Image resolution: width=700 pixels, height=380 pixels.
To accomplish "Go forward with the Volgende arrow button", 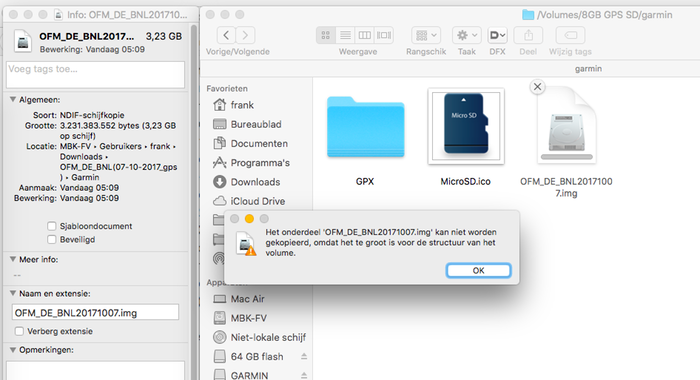I will tap(245, 35).
